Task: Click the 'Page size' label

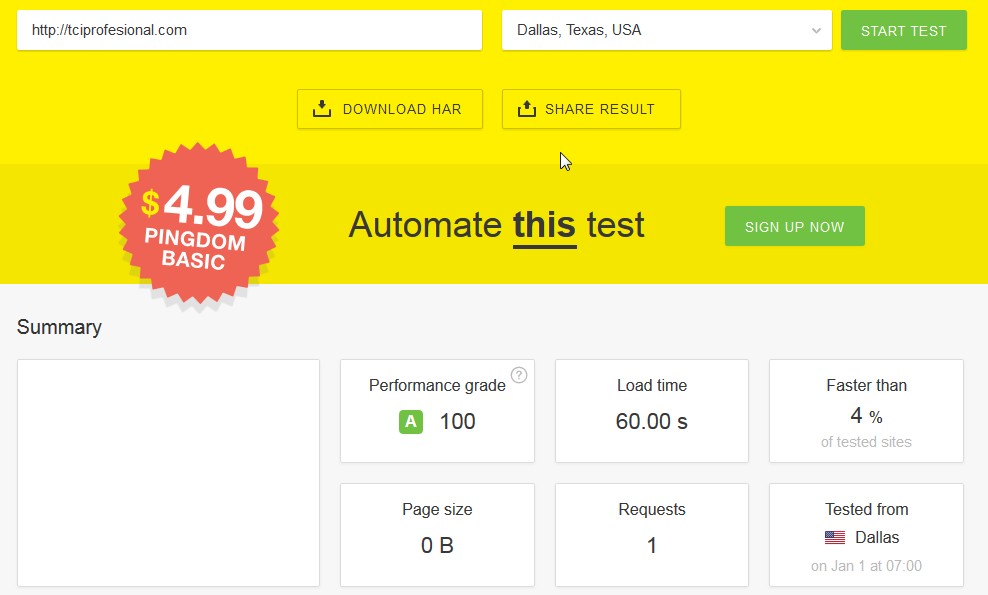Action: 437,509
